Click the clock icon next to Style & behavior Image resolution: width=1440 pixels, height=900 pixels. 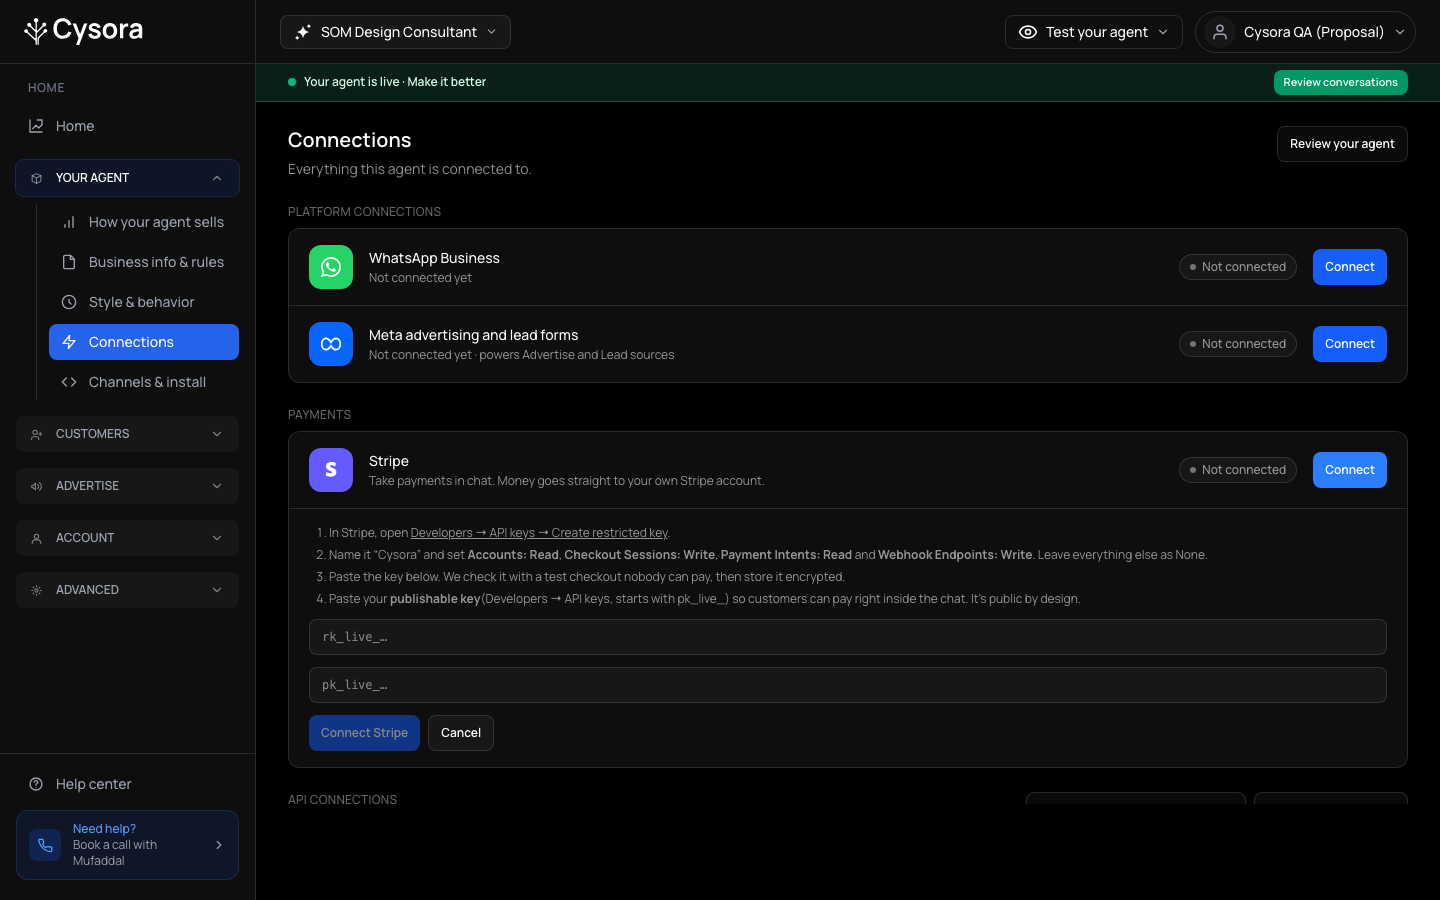coord(69,302)
